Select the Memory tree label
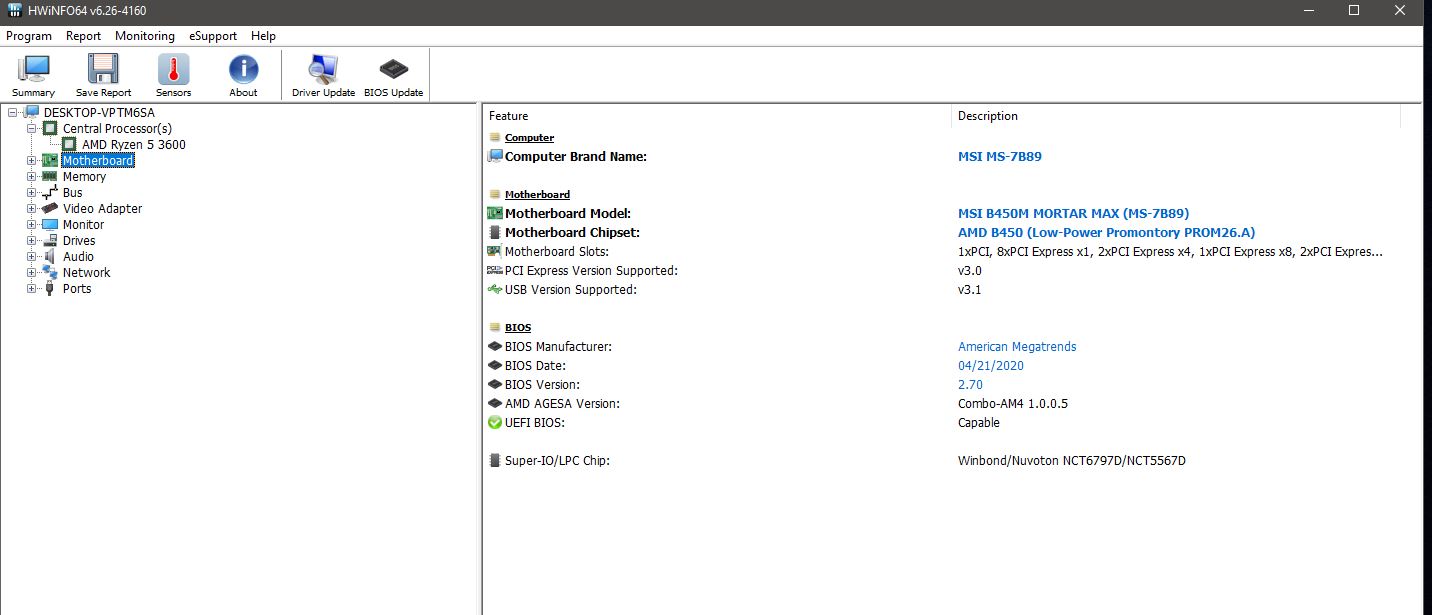This screenshot has width=1432, height=615. (84, 176)
